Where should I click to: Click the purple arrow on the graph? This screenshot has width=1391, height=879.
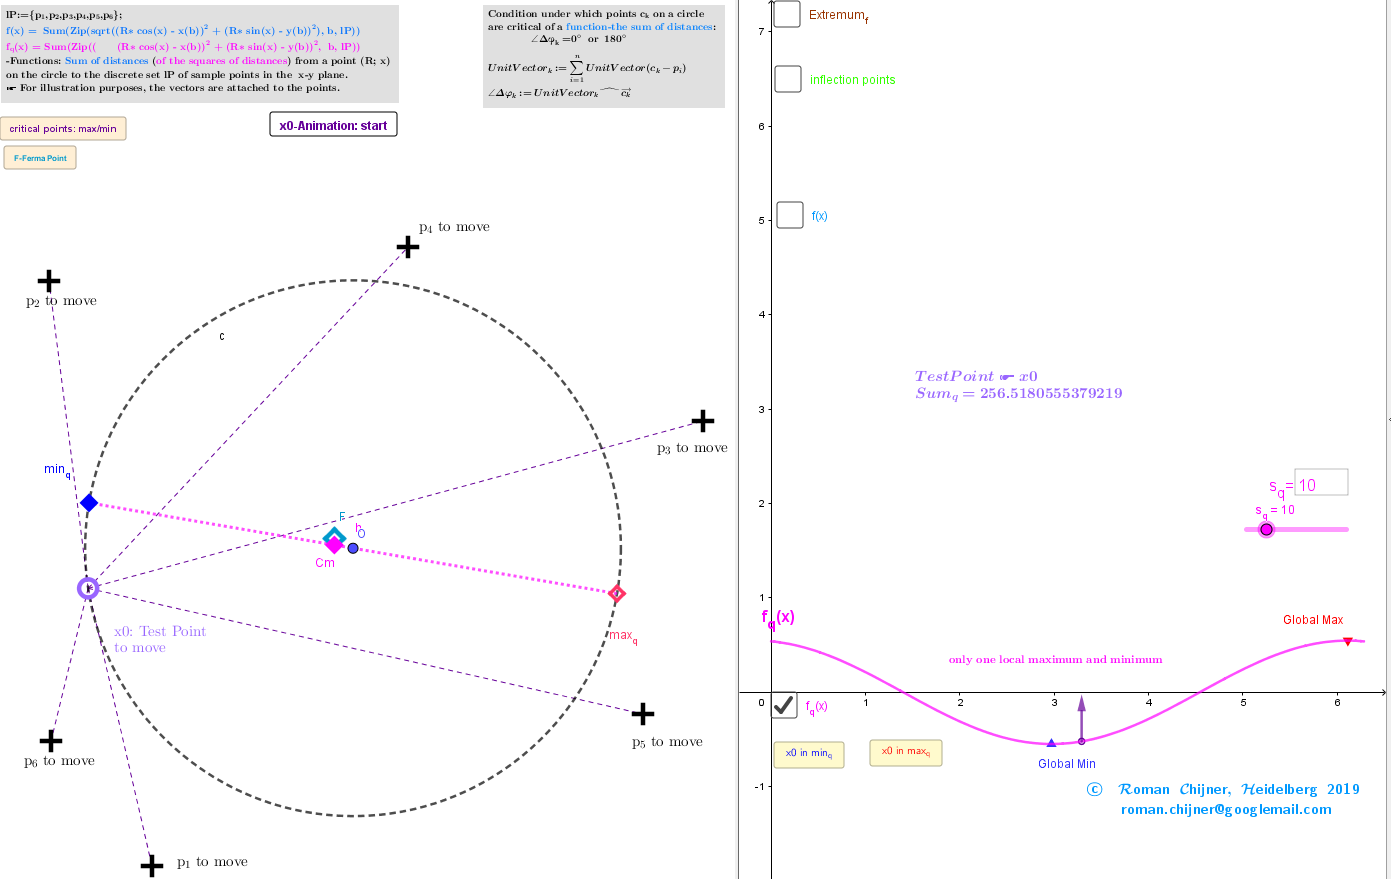coord(1081,717)
